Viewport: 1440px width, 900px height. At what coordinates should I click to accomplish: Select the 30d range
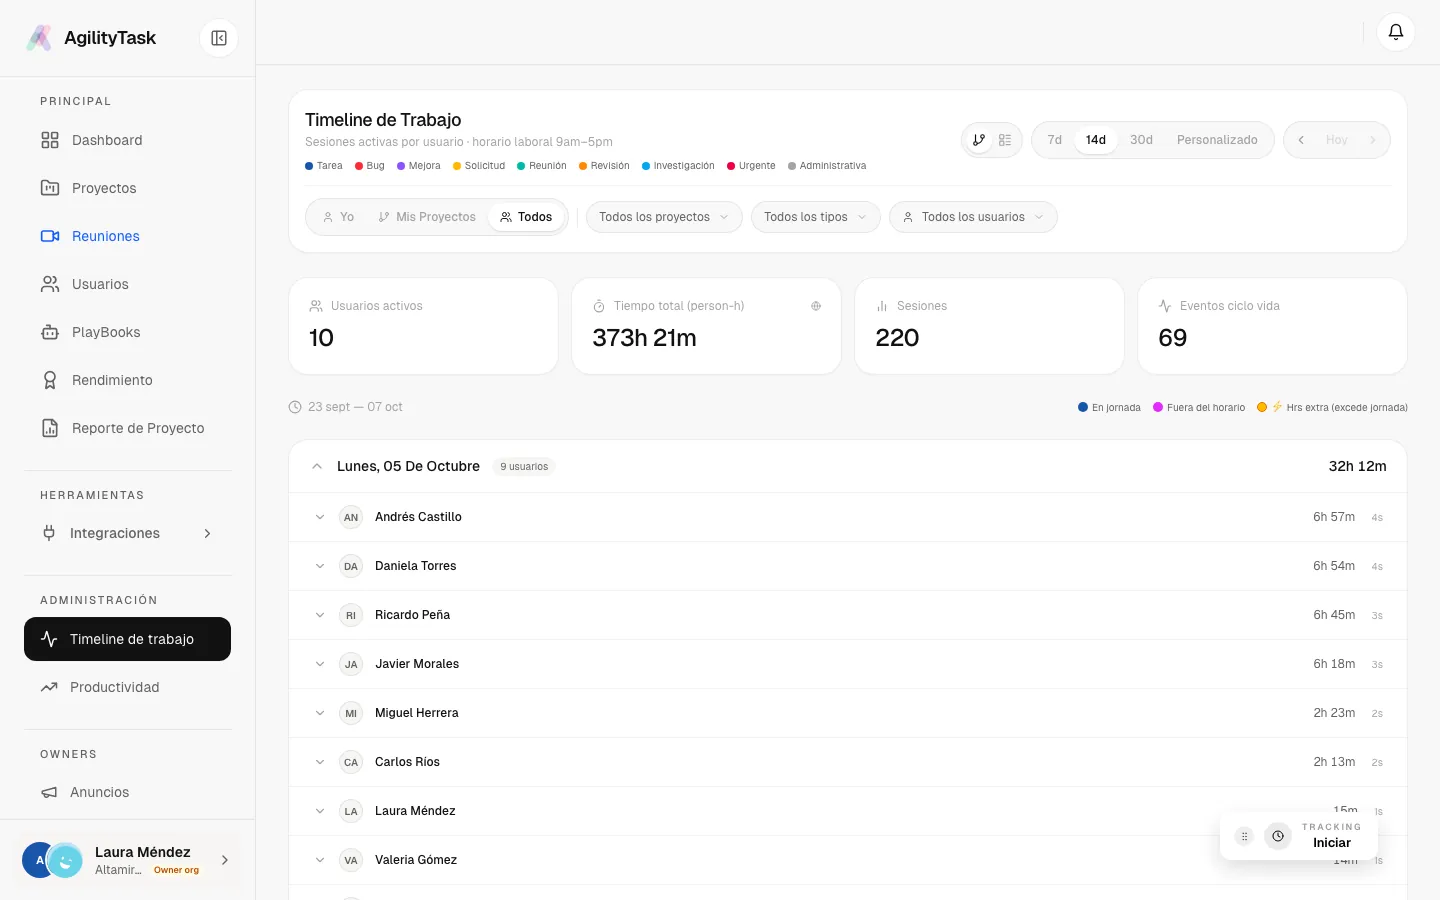click(1141, 140)
